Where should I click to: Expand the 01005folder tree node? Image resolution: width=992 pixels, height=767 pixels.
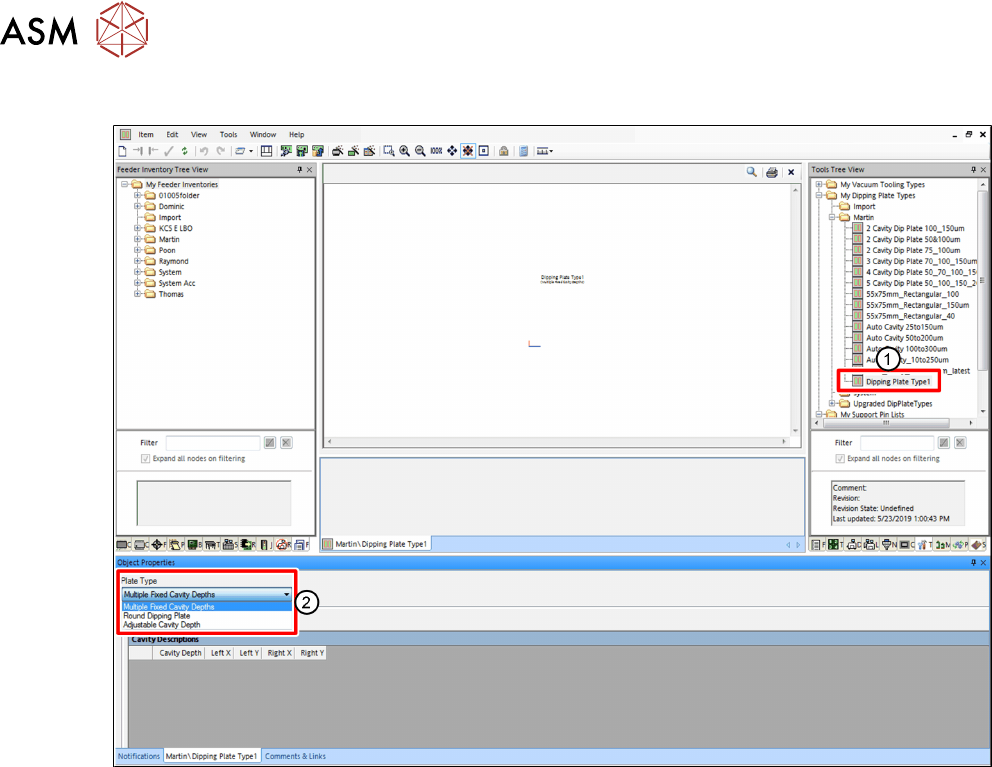pos(137,196)
